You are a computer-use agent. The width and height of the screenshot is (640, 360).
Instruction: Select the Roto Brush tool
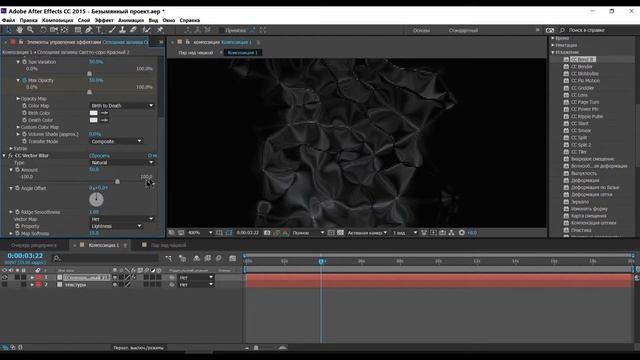point(146,30)
